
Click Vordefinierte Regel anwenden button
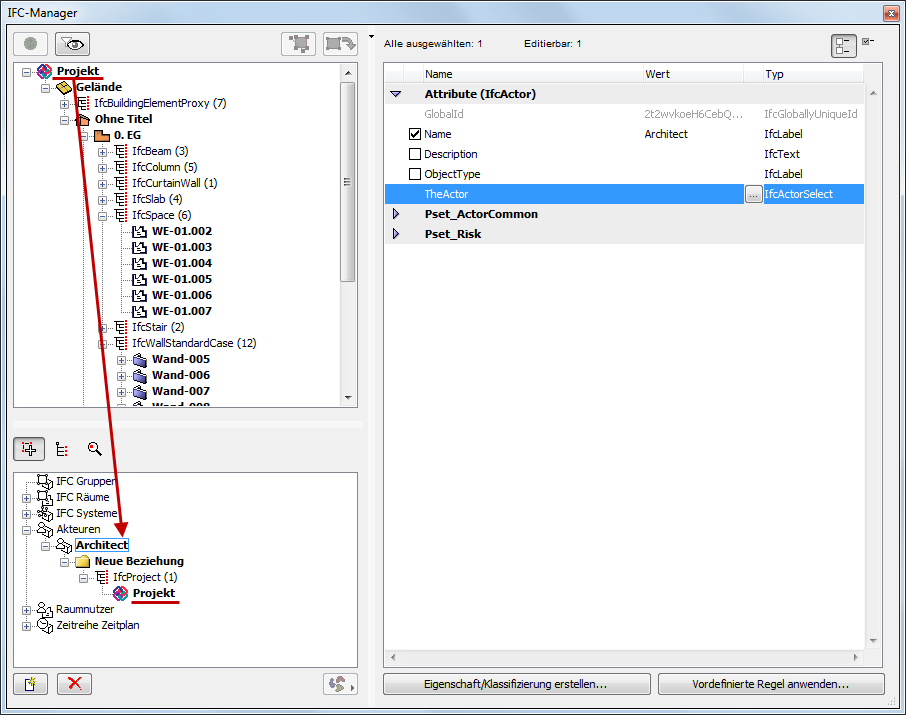(771, 684)
